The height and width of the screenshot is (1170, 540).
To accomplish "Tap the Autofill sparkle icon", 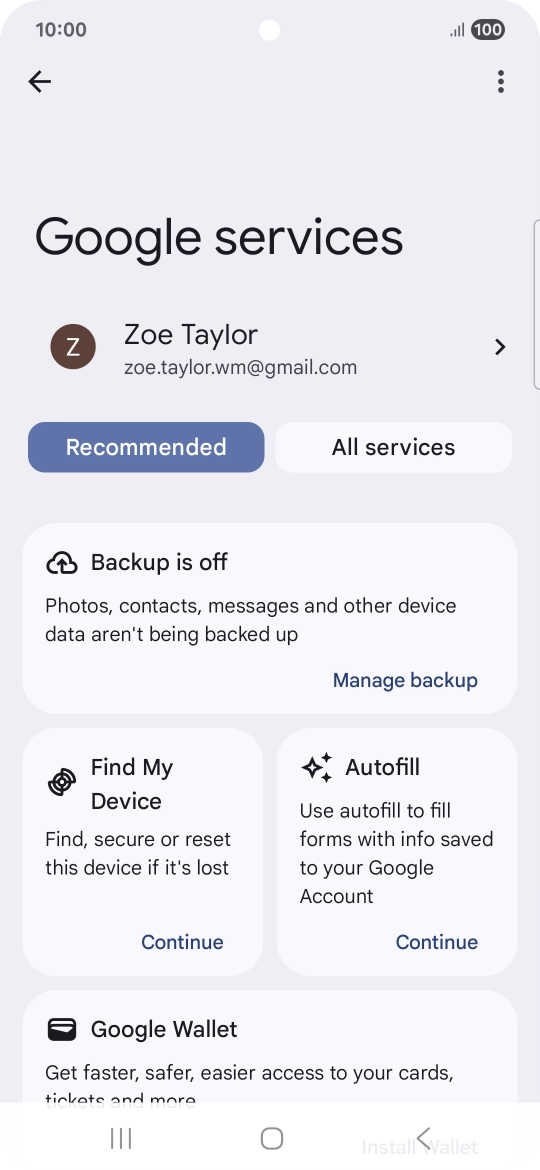I will 317,768.
